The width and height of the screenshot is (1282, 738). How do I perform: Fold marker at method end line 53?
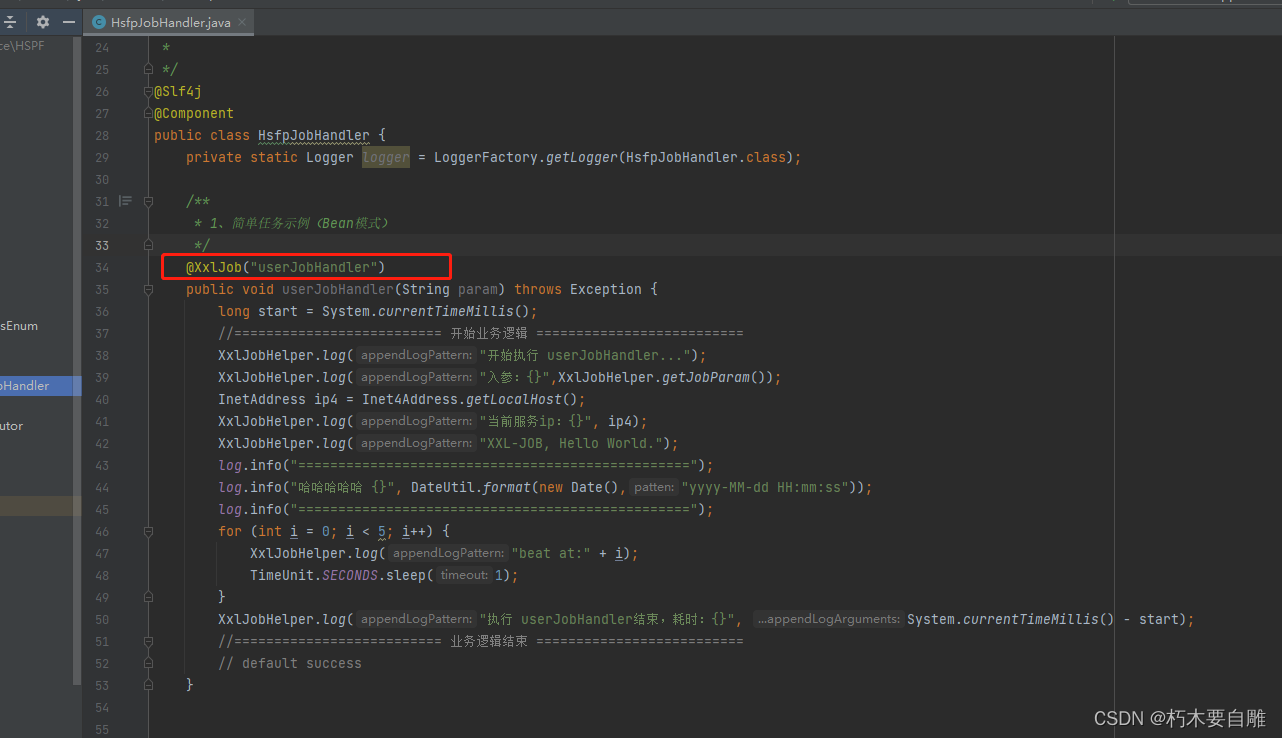pyautogui.click(x=148, y=685)
